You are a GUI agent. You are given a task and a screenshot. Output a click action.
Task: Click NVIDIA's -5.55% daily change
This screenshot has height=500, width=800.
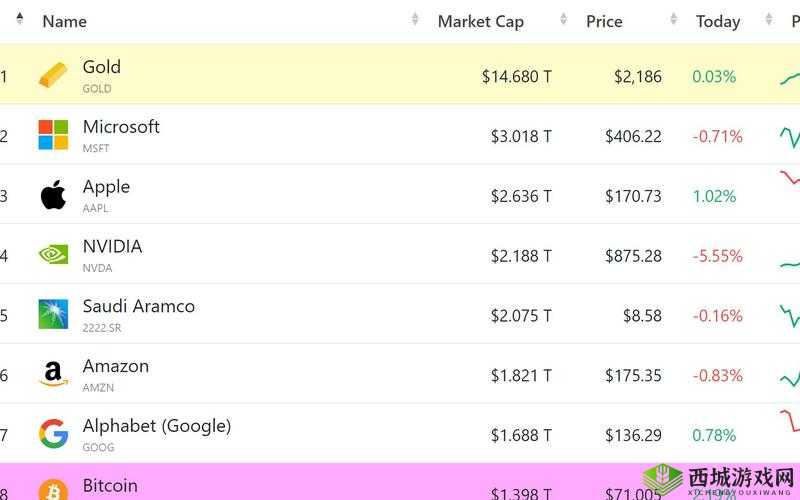[x=717, y=256]
